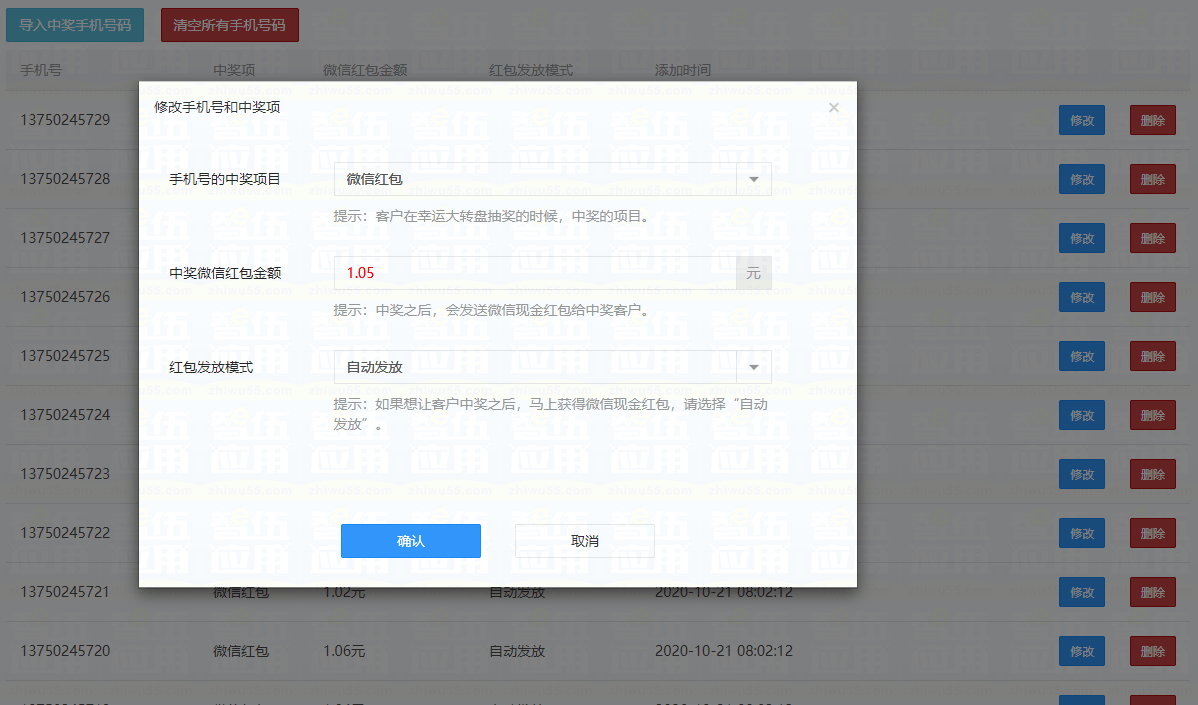
Task: Click 修改 for phone 13750245723
Action: click(x=1082, y=474)
